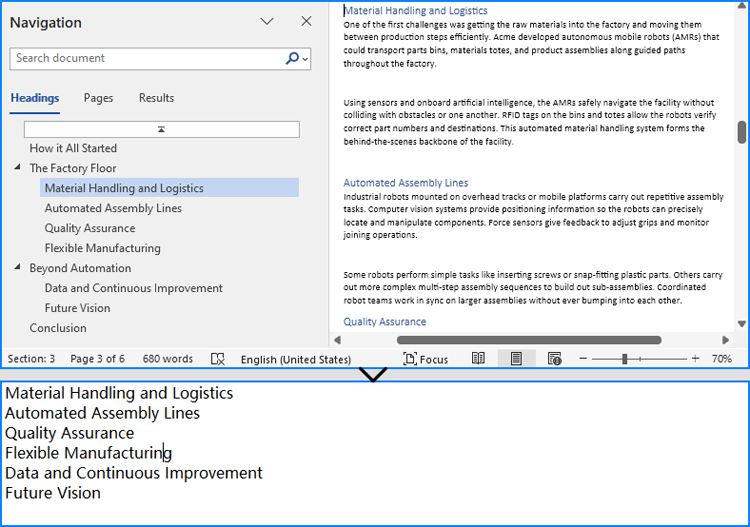This screenshot has height=527, width=750.
Task: Click the search magnifier icon in Navigation
Action: pos(292,59)
